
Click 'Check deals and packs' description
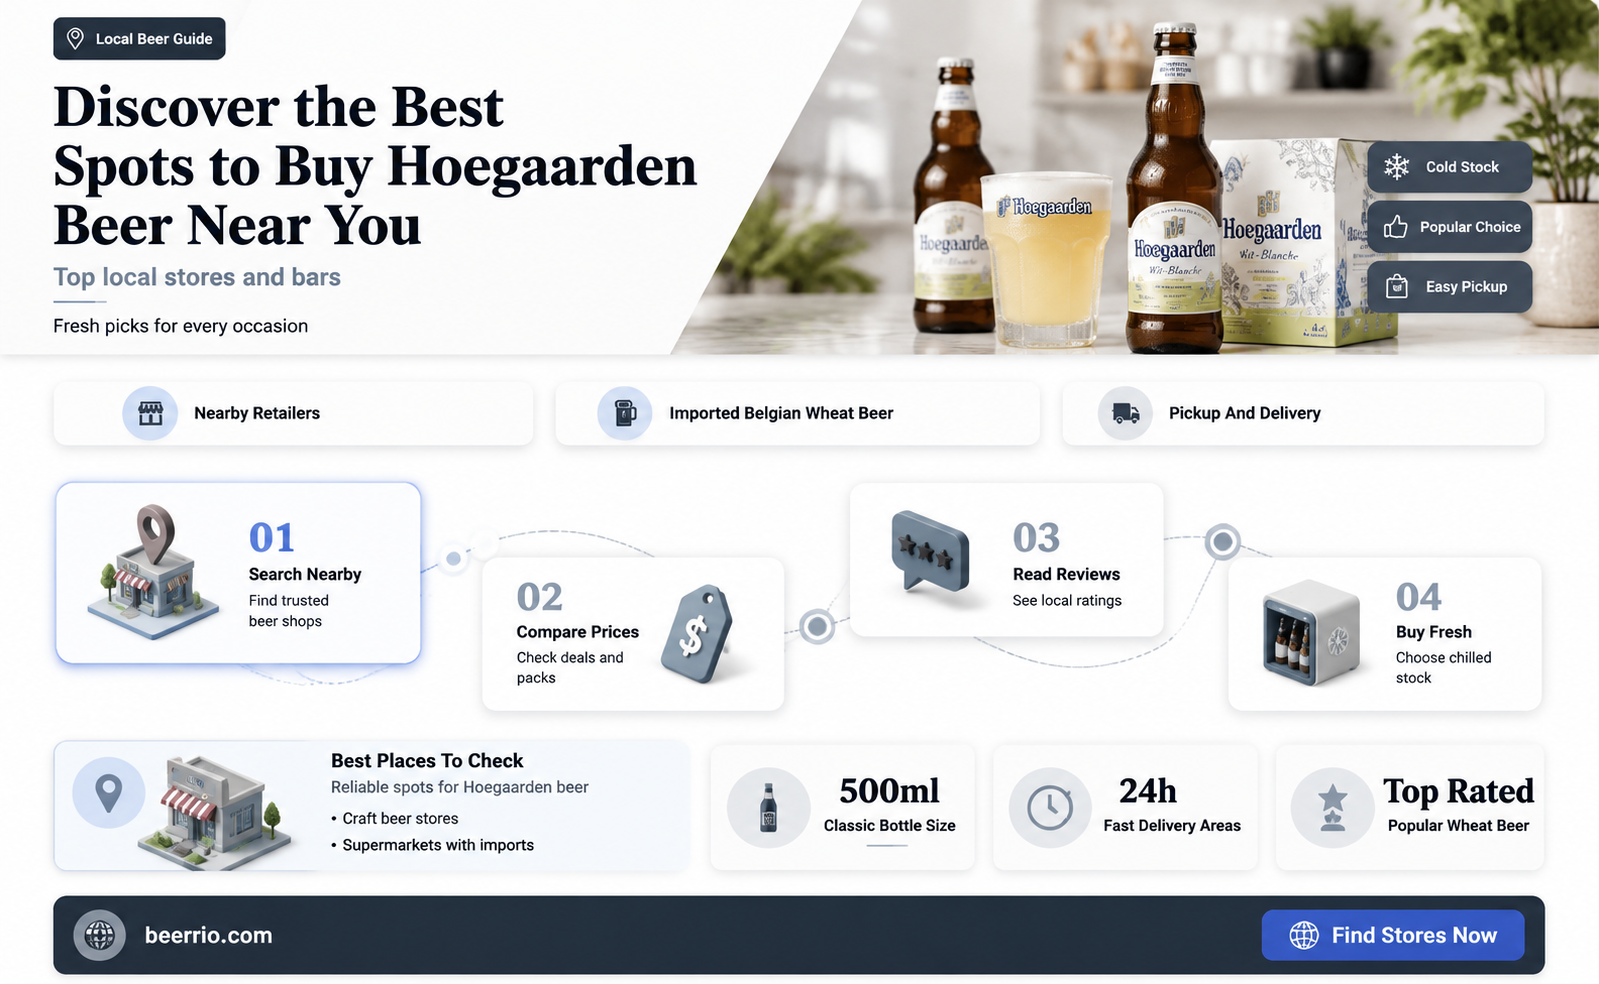[570, 667]
